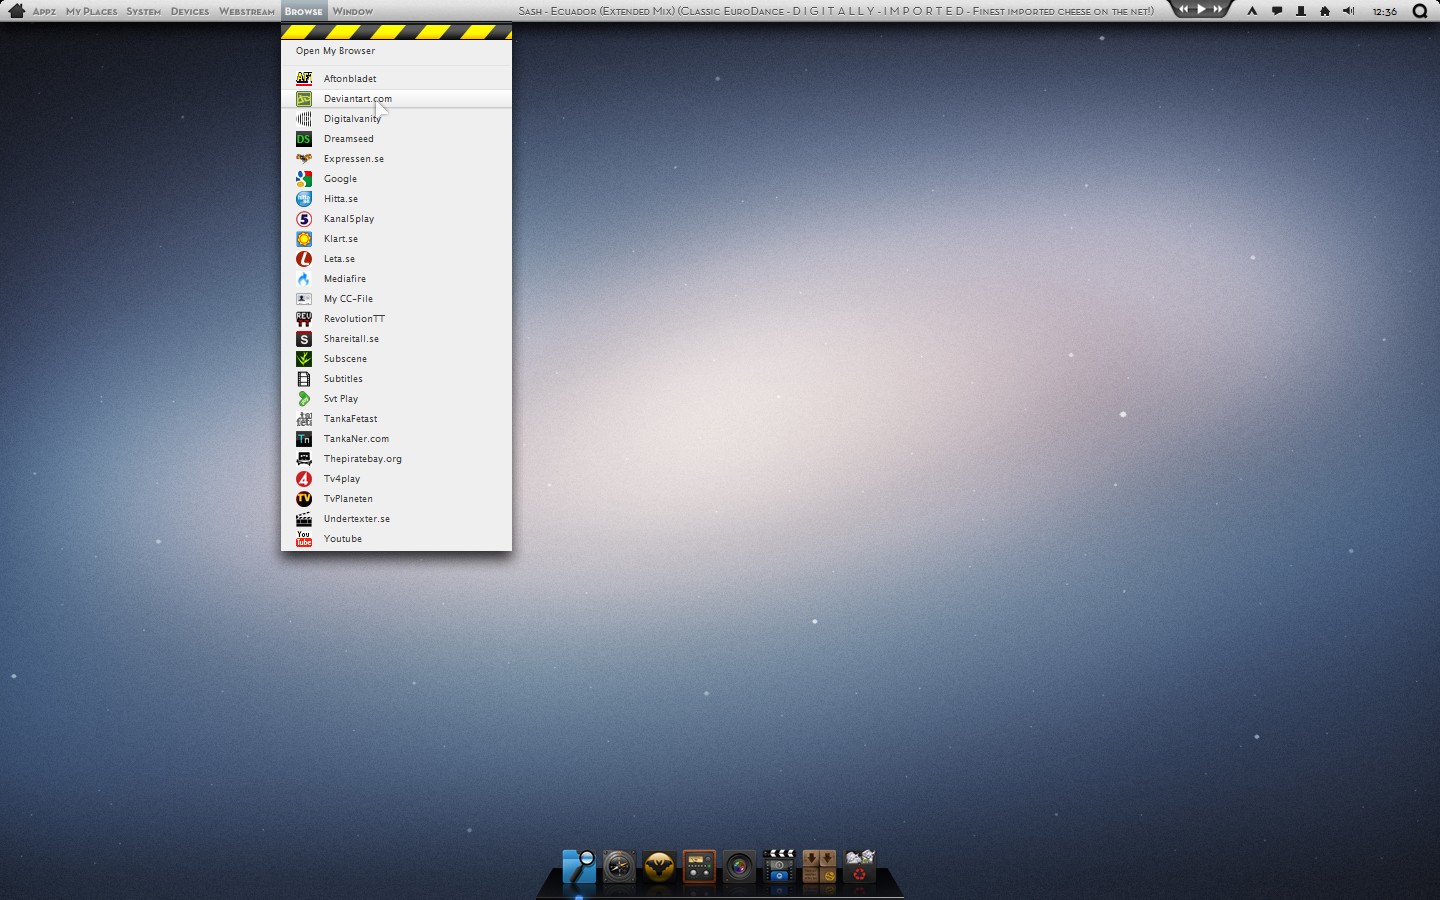Select My CC-File entry

click(x=396, y=299)
